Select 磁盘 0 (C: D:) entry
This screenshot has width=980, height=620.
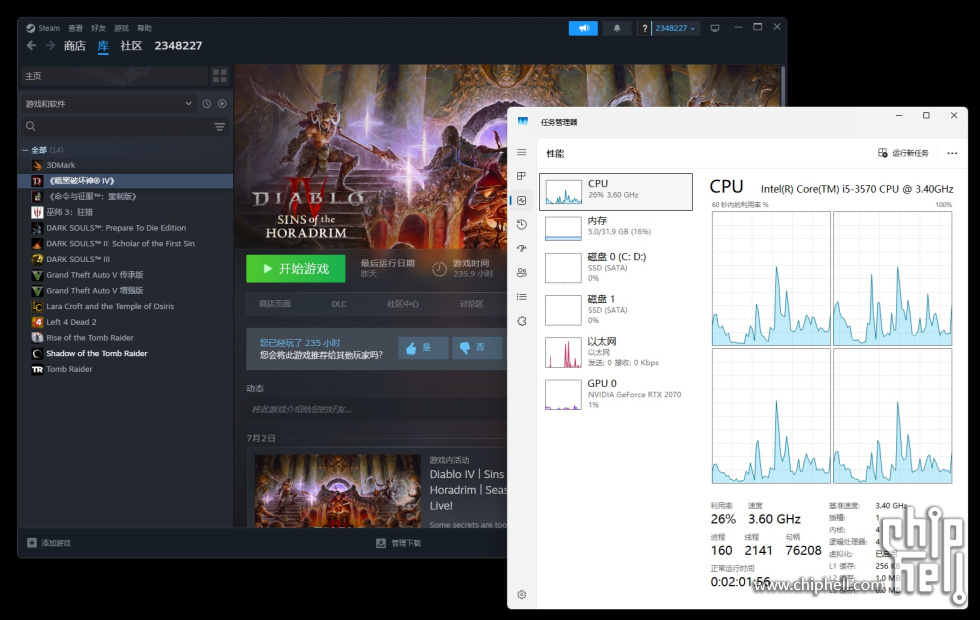point(616,268)
